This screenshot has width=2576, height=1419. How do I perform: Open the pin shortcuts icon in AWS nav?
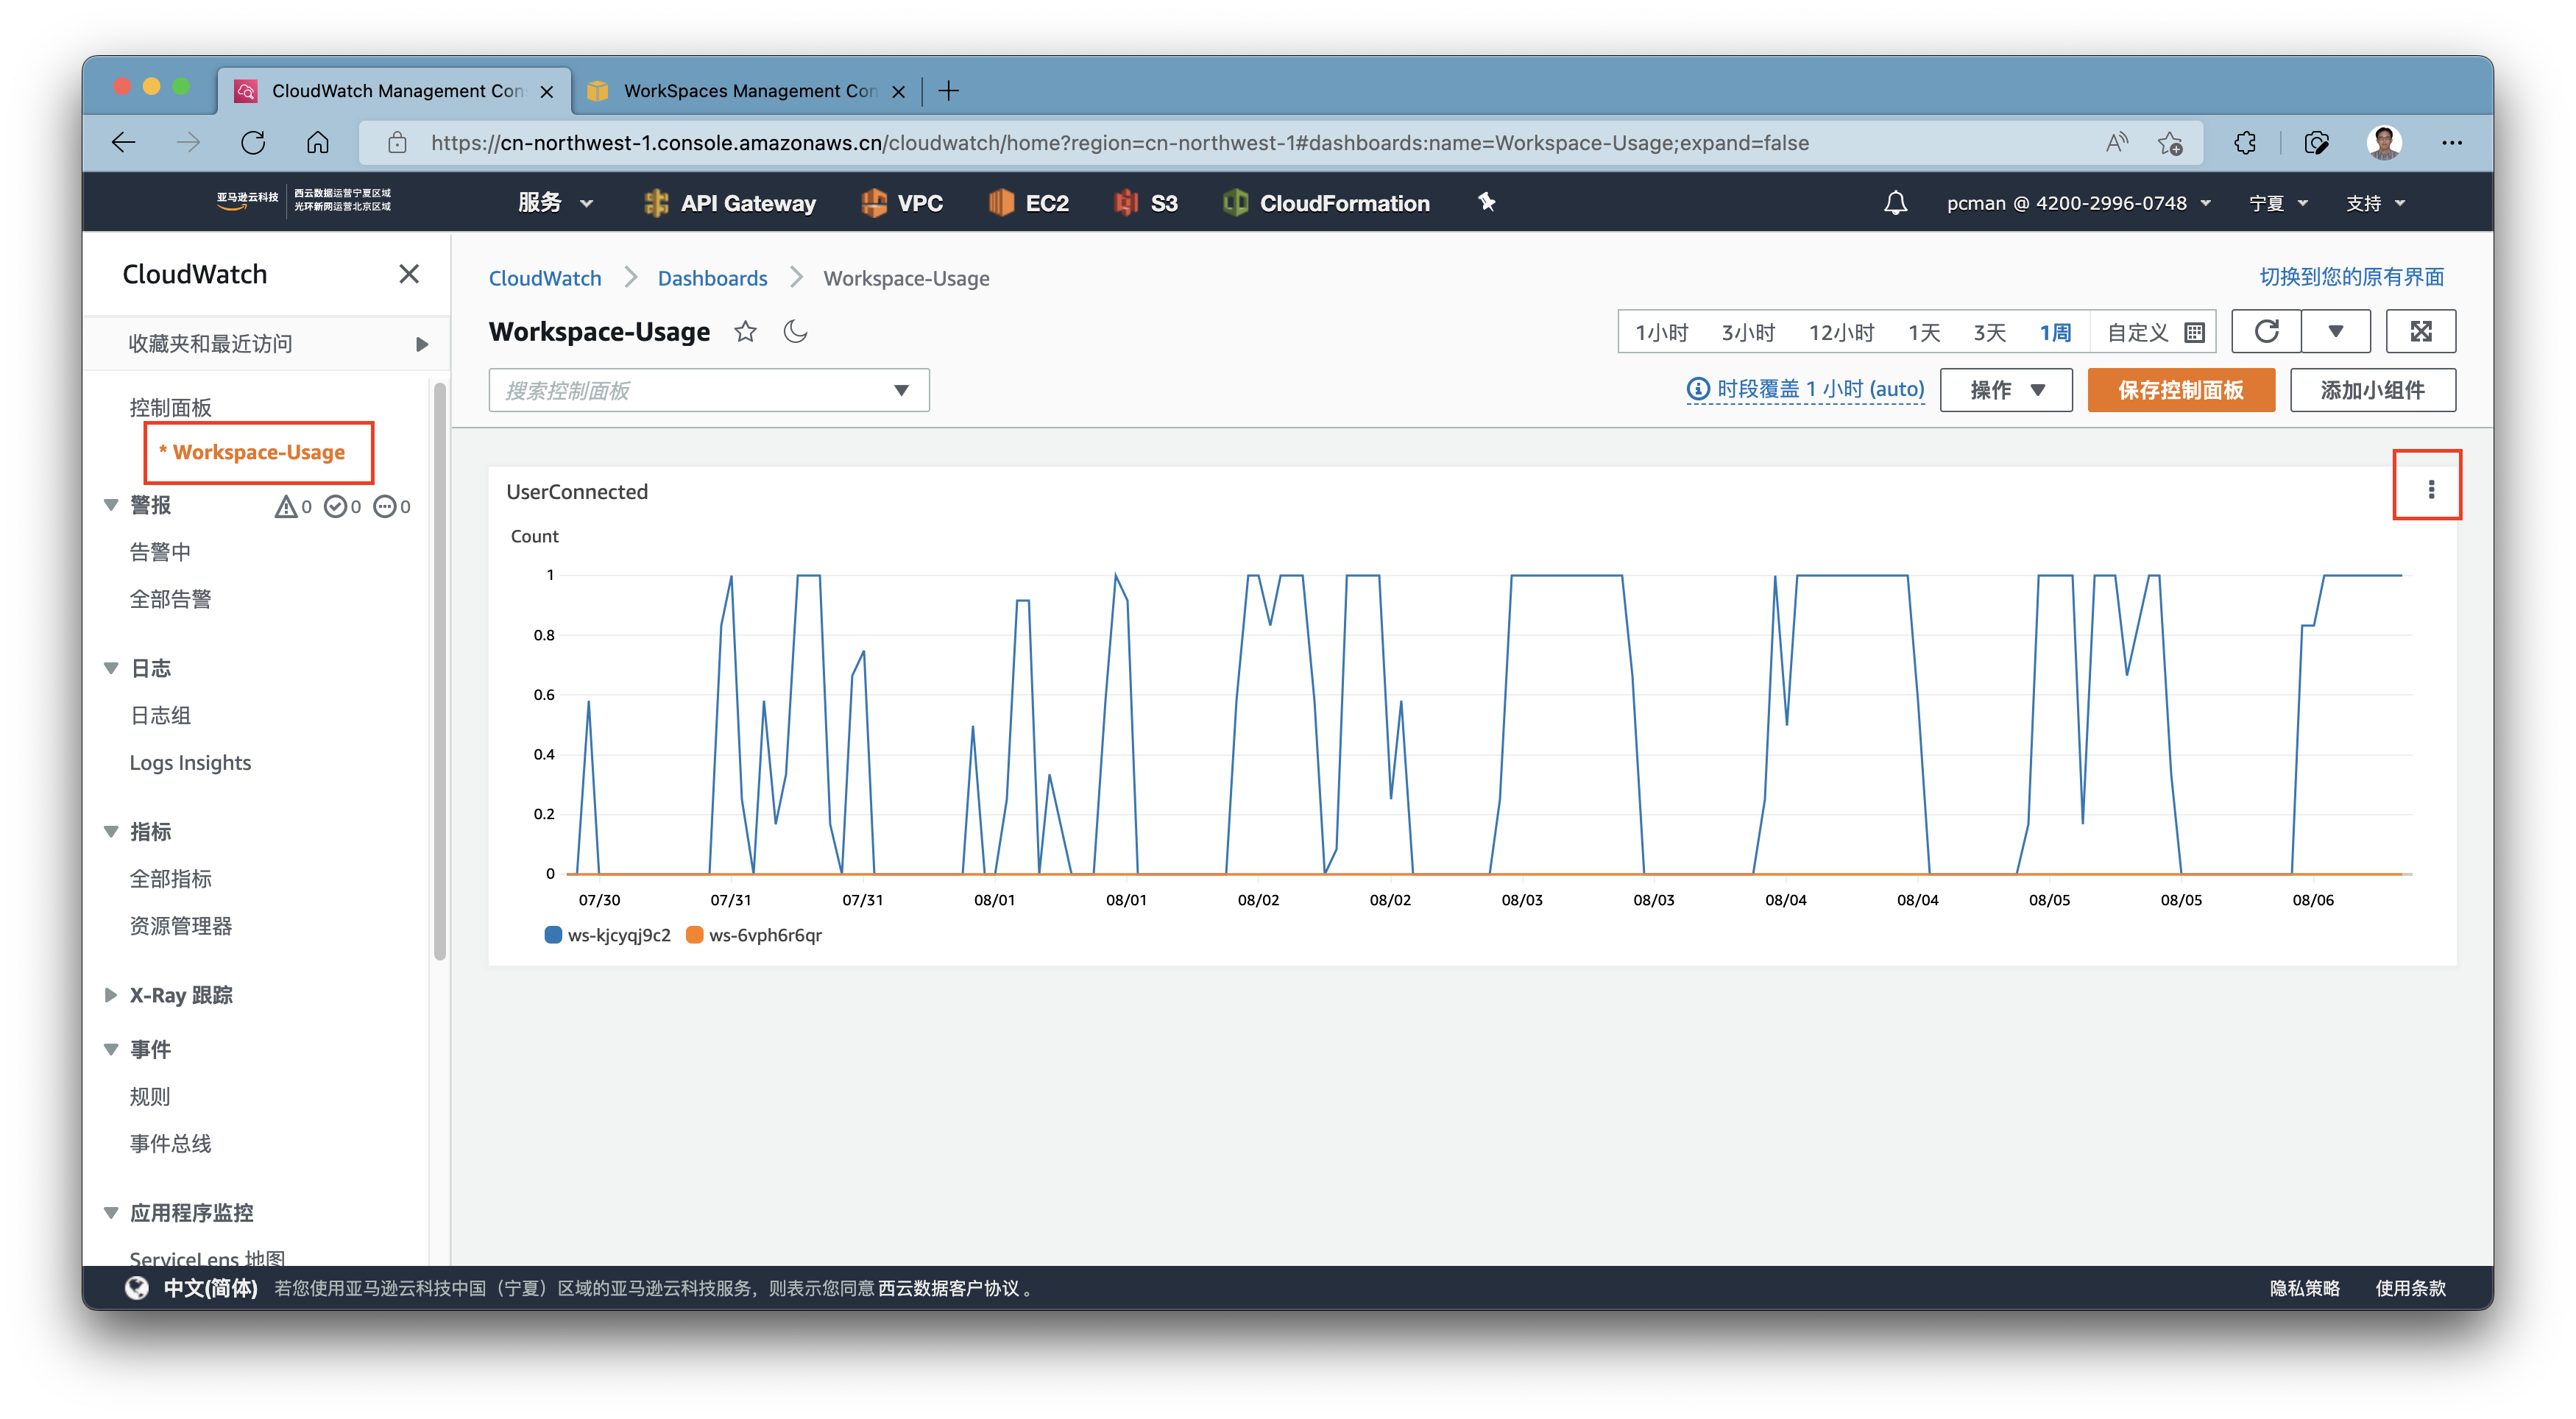pyautogui.click(x=1487, y=203)
